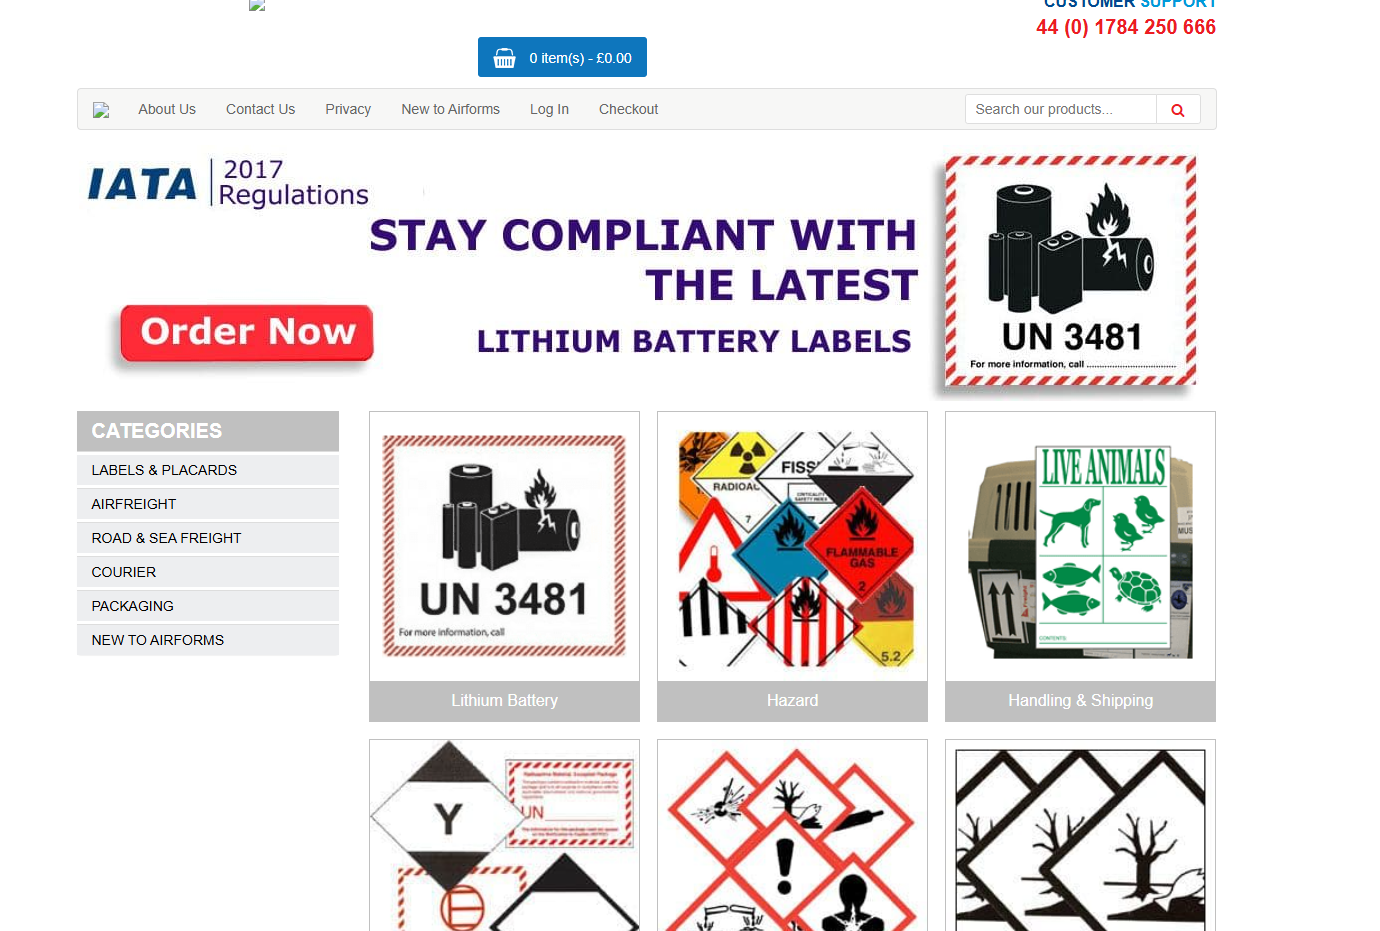The image size is (1380, 931).
Task: Focus the Search our products field
Action: tap(1061, 110)
